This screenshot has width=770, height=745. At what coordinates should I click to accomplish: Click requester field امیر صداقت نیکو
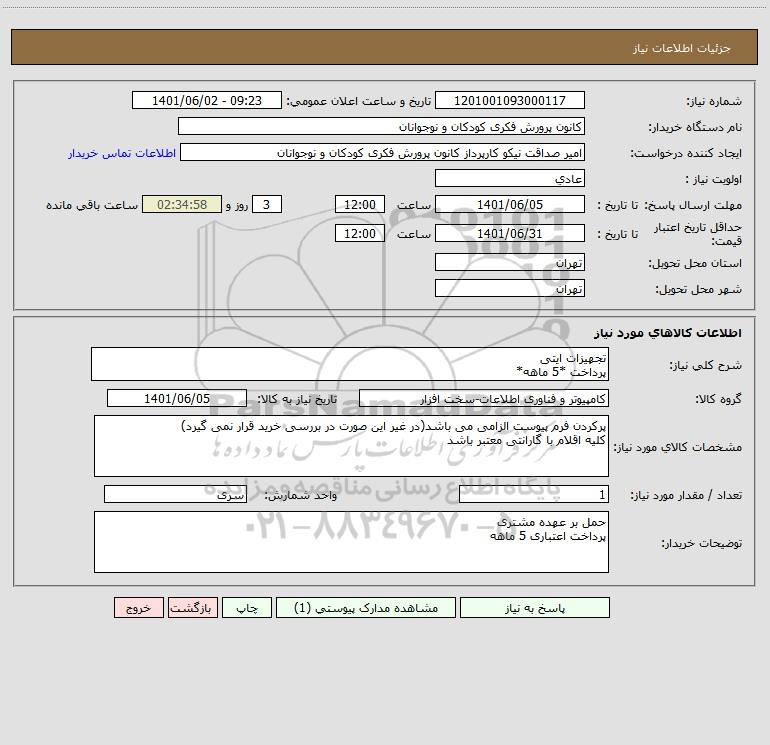(382, 152)
